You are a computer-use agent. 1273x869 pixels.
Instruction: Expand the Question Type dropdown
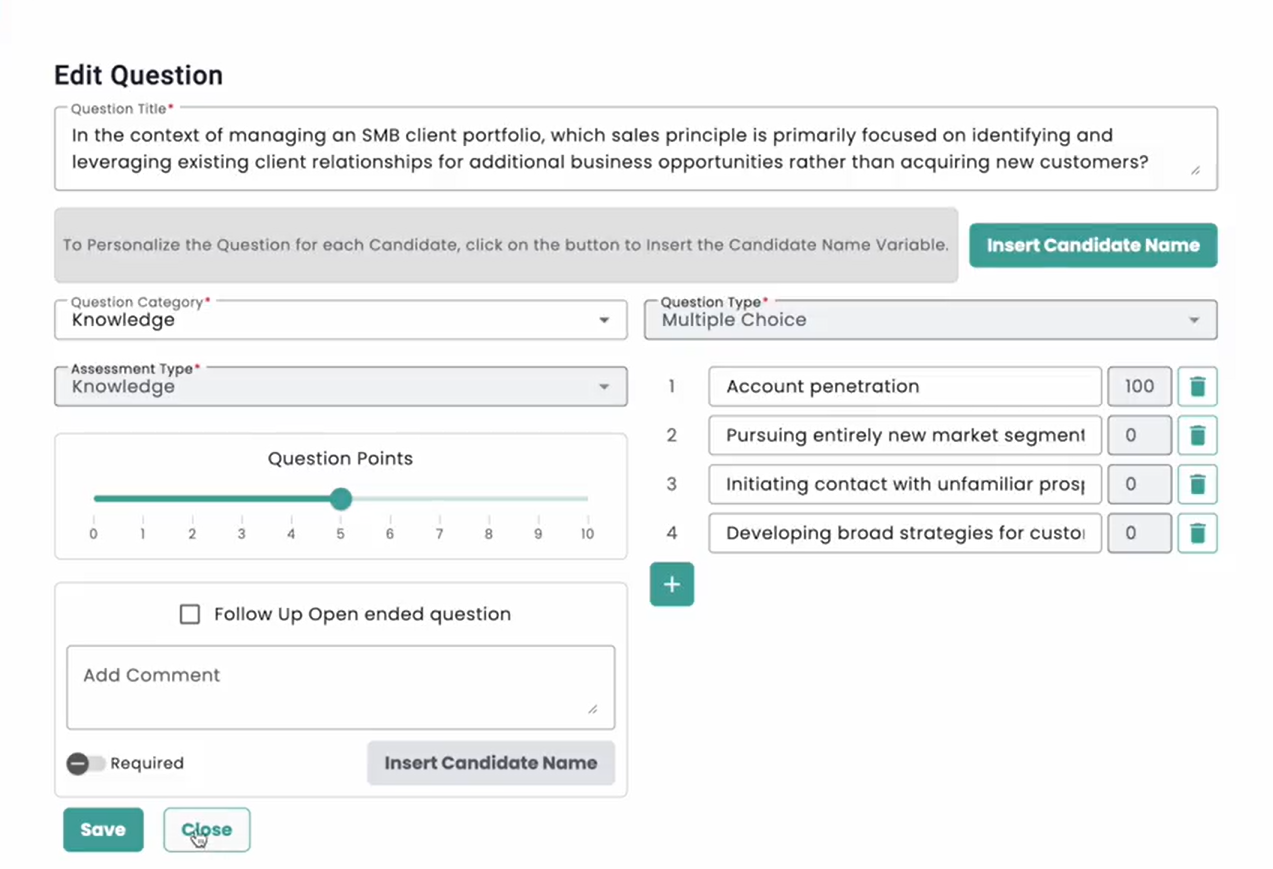(930, 320)
